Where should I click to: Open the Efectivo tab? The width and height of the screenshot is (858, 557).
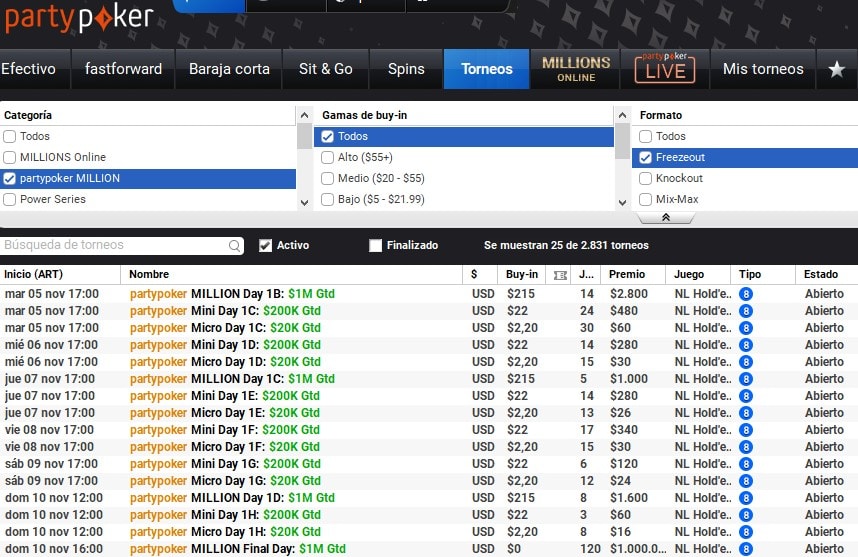(x=35, y=69)
